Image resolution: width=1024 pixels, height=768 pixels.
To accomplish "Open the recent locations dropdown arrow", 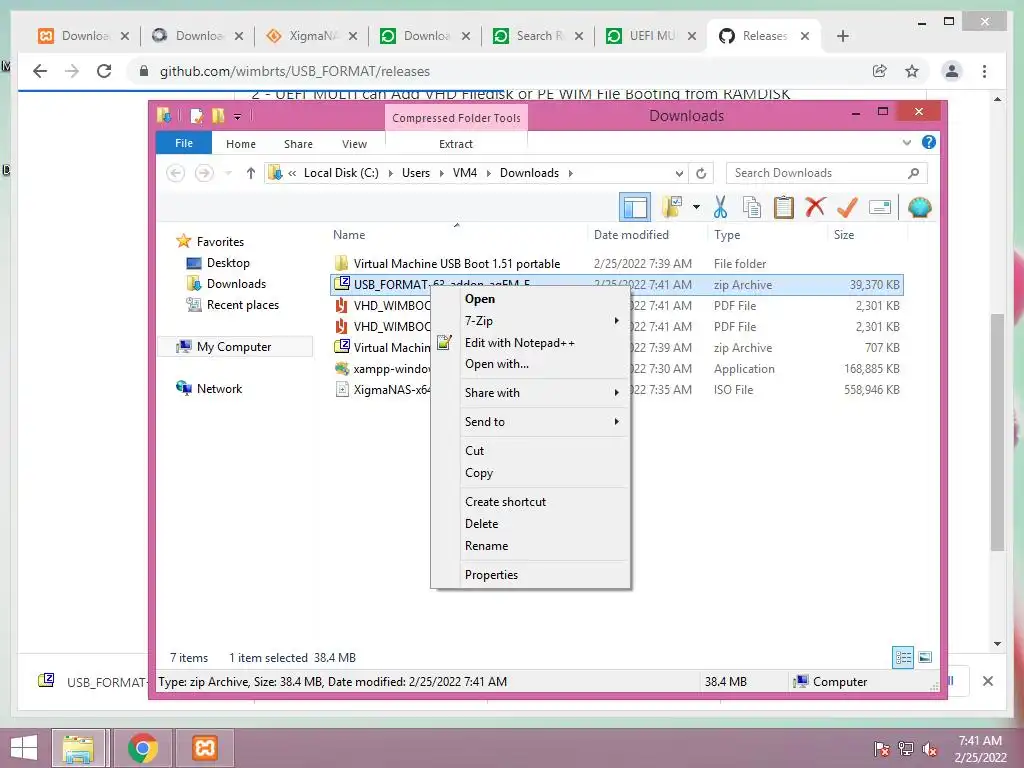I will click(x=228, y=173).
